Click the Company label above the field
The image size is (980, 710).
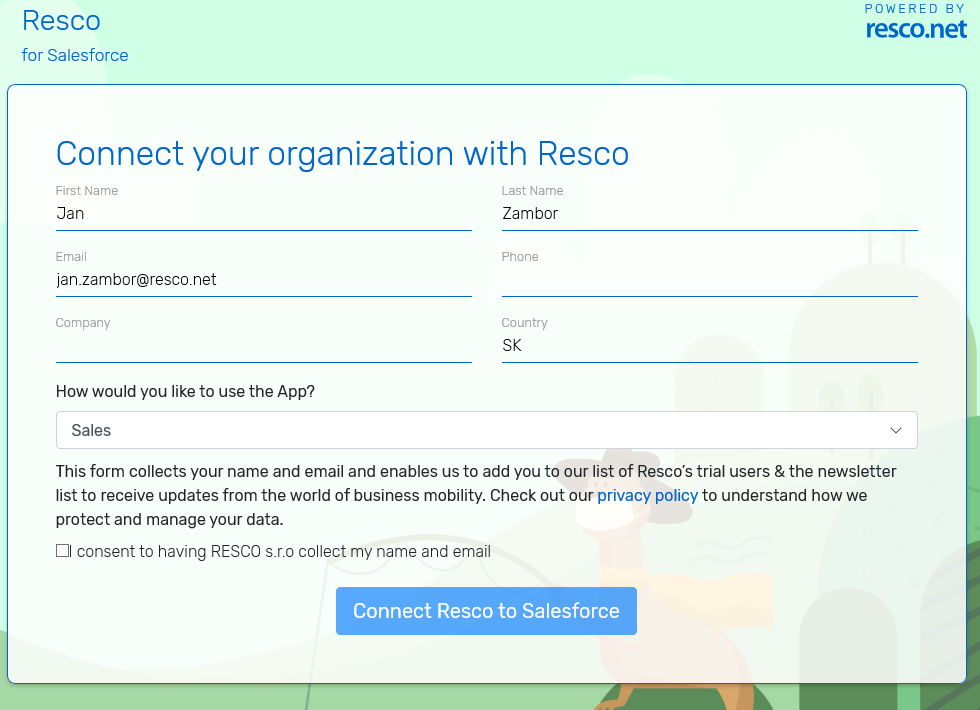[x=83, y=323]
